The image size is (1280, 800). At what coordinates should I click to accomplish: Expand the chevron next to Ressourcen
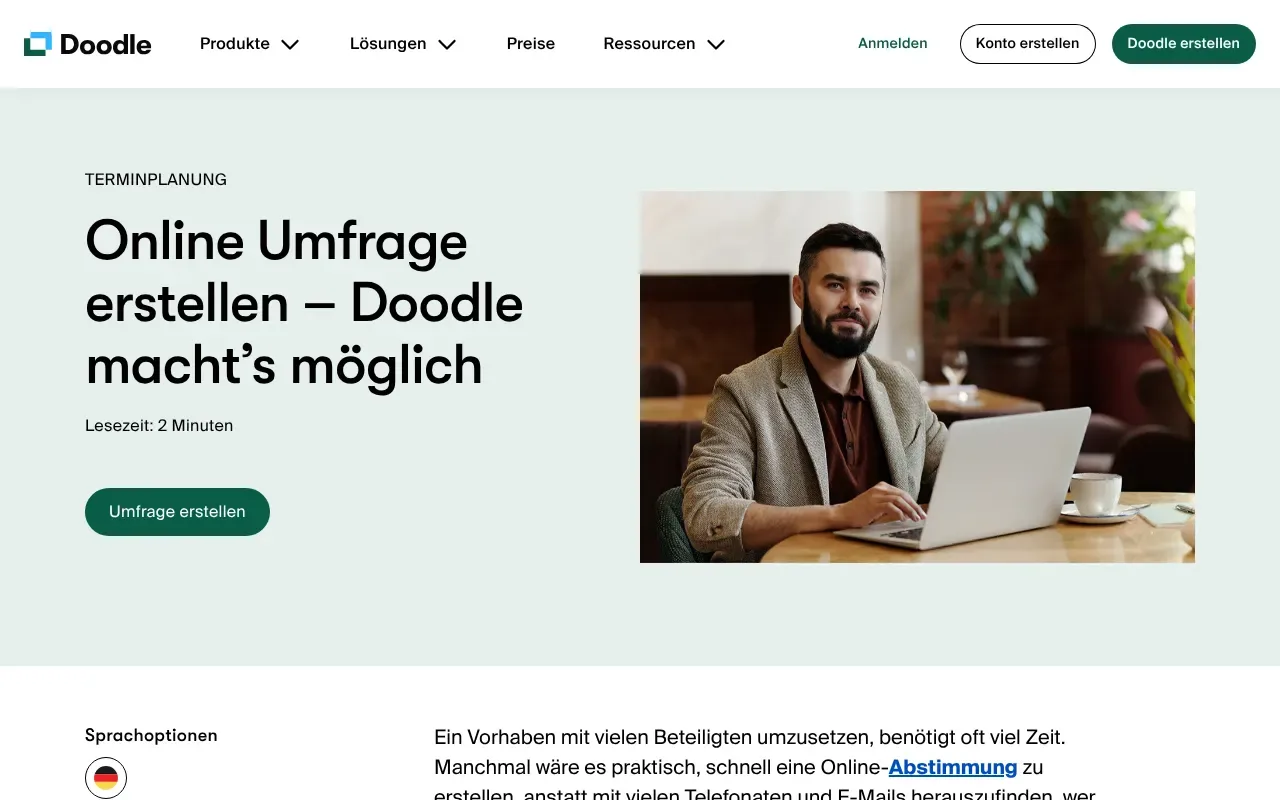[x=716, y=44]
